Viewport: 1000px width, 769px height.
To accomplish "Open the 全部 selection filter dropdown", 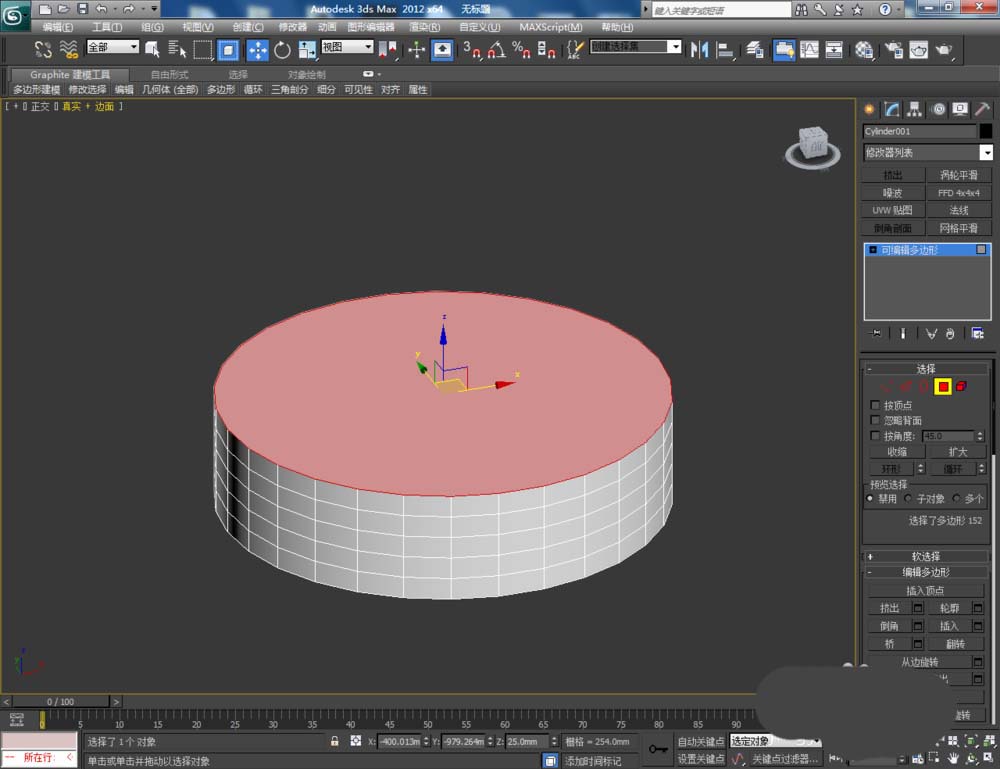I will 112,47.
